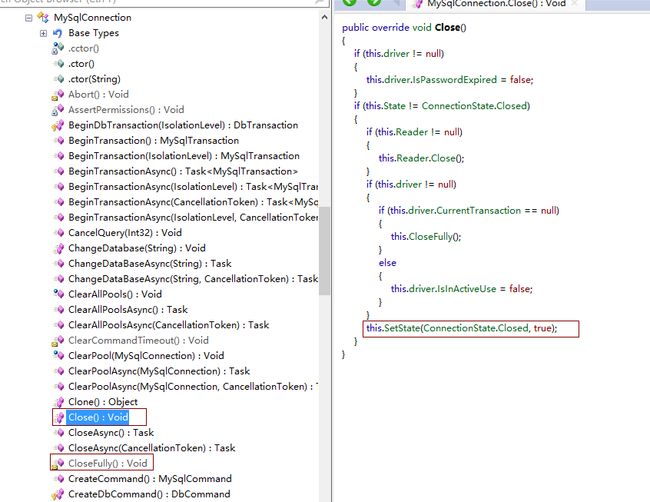The image size is (650, 502).
Task: Click the .cctor() static constructor icon
Action: click(58, 49)
